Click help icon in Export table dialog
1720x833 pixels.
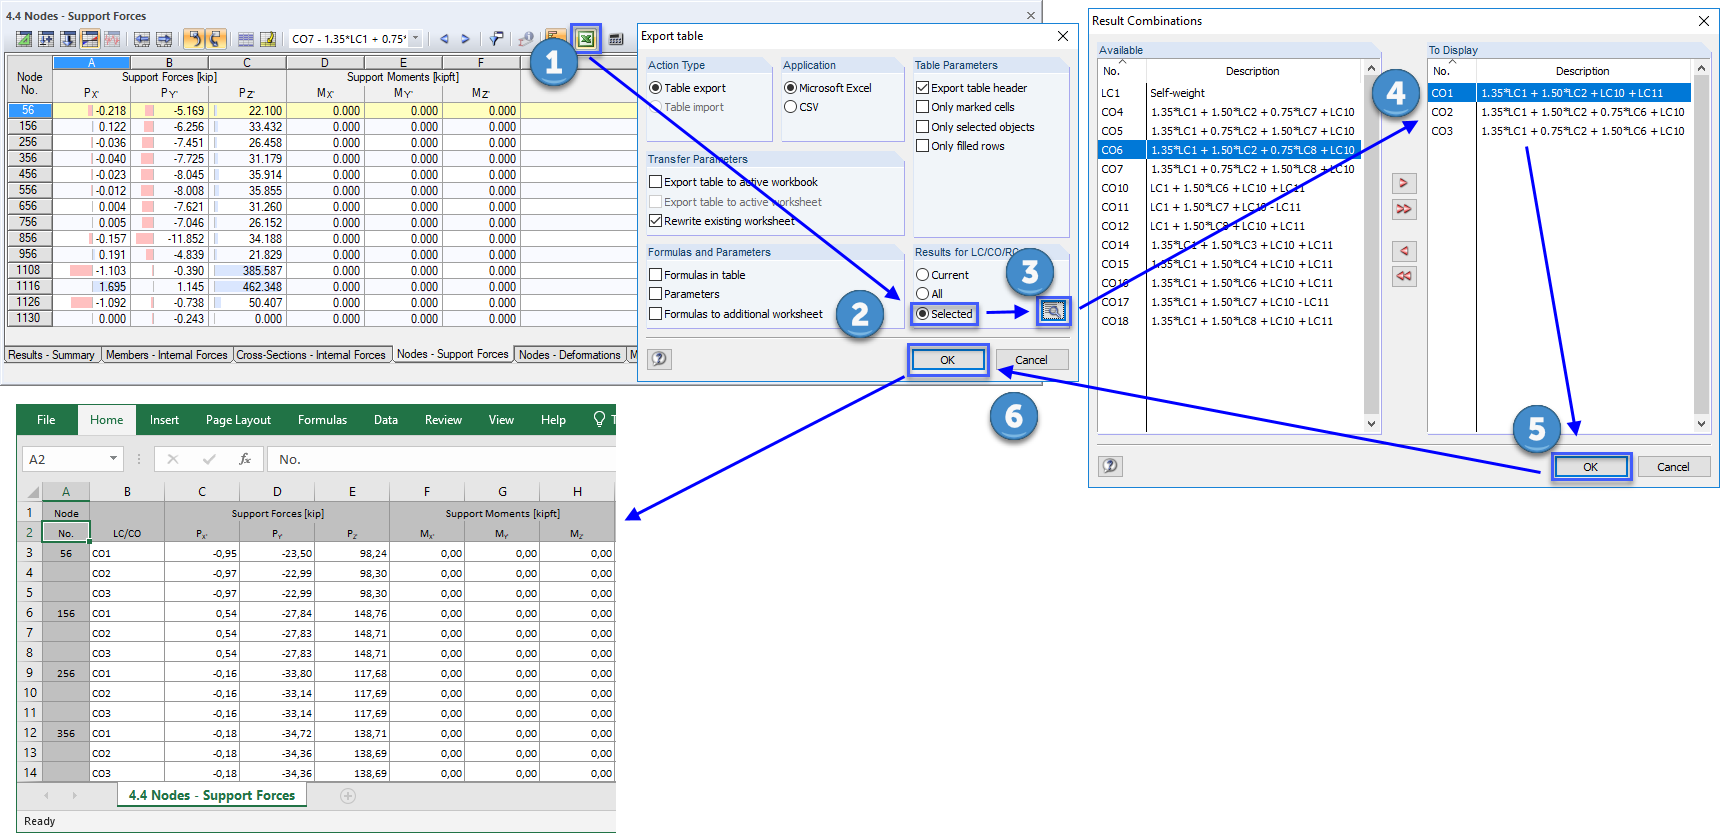click(659, 359)
